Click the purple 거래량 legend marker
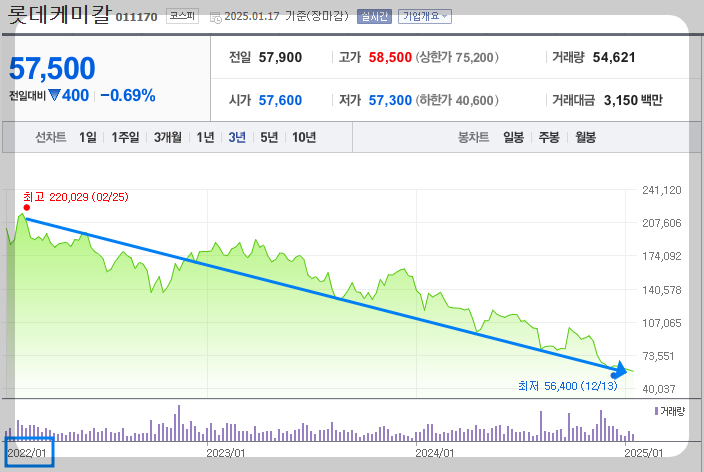This screenshot has width=704, height=472. click(x=656, y=411)
